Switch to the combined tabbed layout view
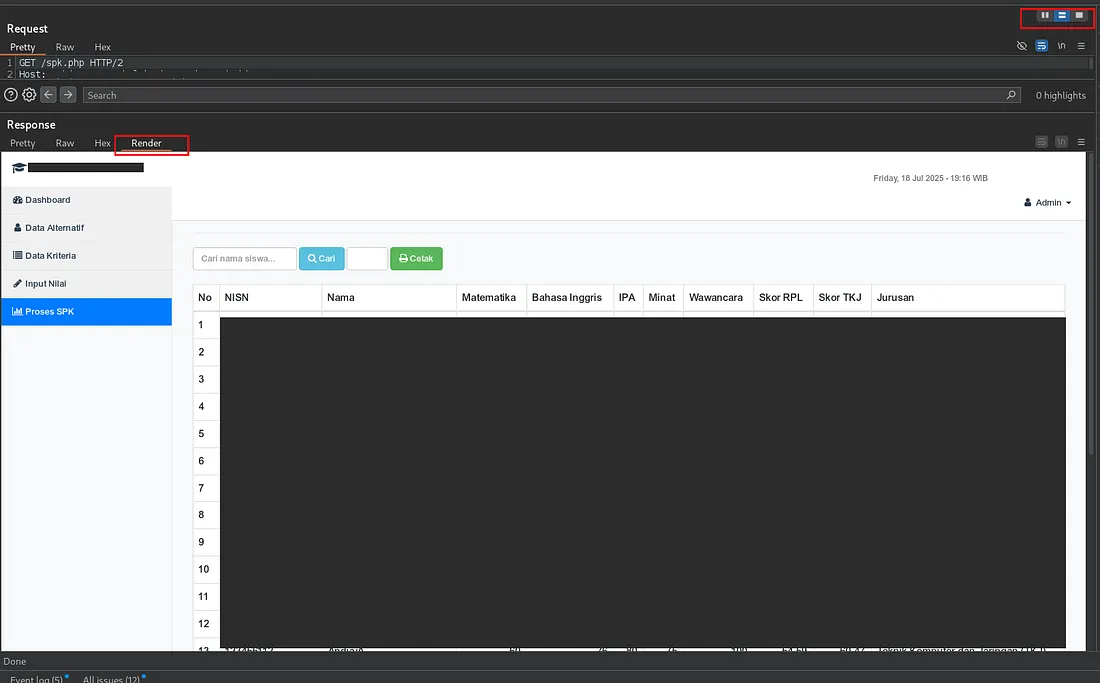Viewport: 1100px width, 683px height. (x=1079, y=15)
